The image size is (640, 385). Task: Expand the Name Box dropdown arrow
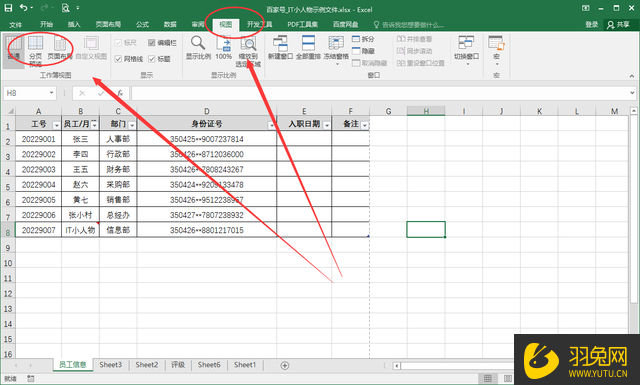(x=51, y=93)
